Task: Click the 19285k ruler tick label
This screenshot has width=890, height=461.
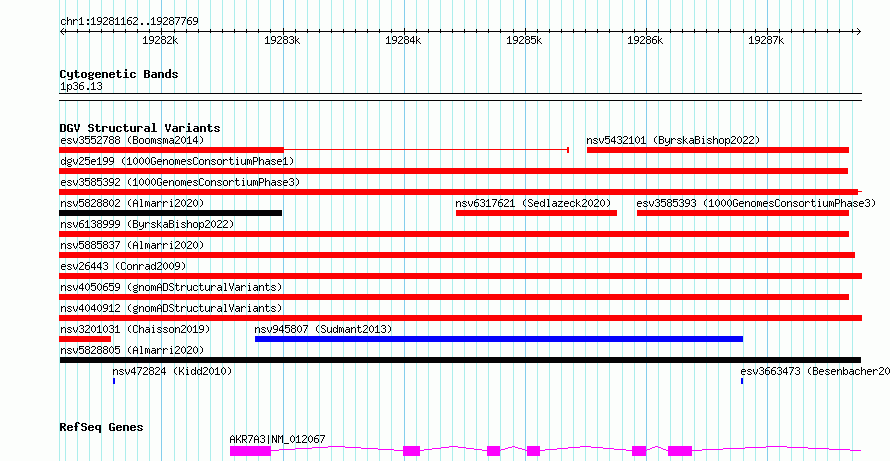Action: (524, 40)
